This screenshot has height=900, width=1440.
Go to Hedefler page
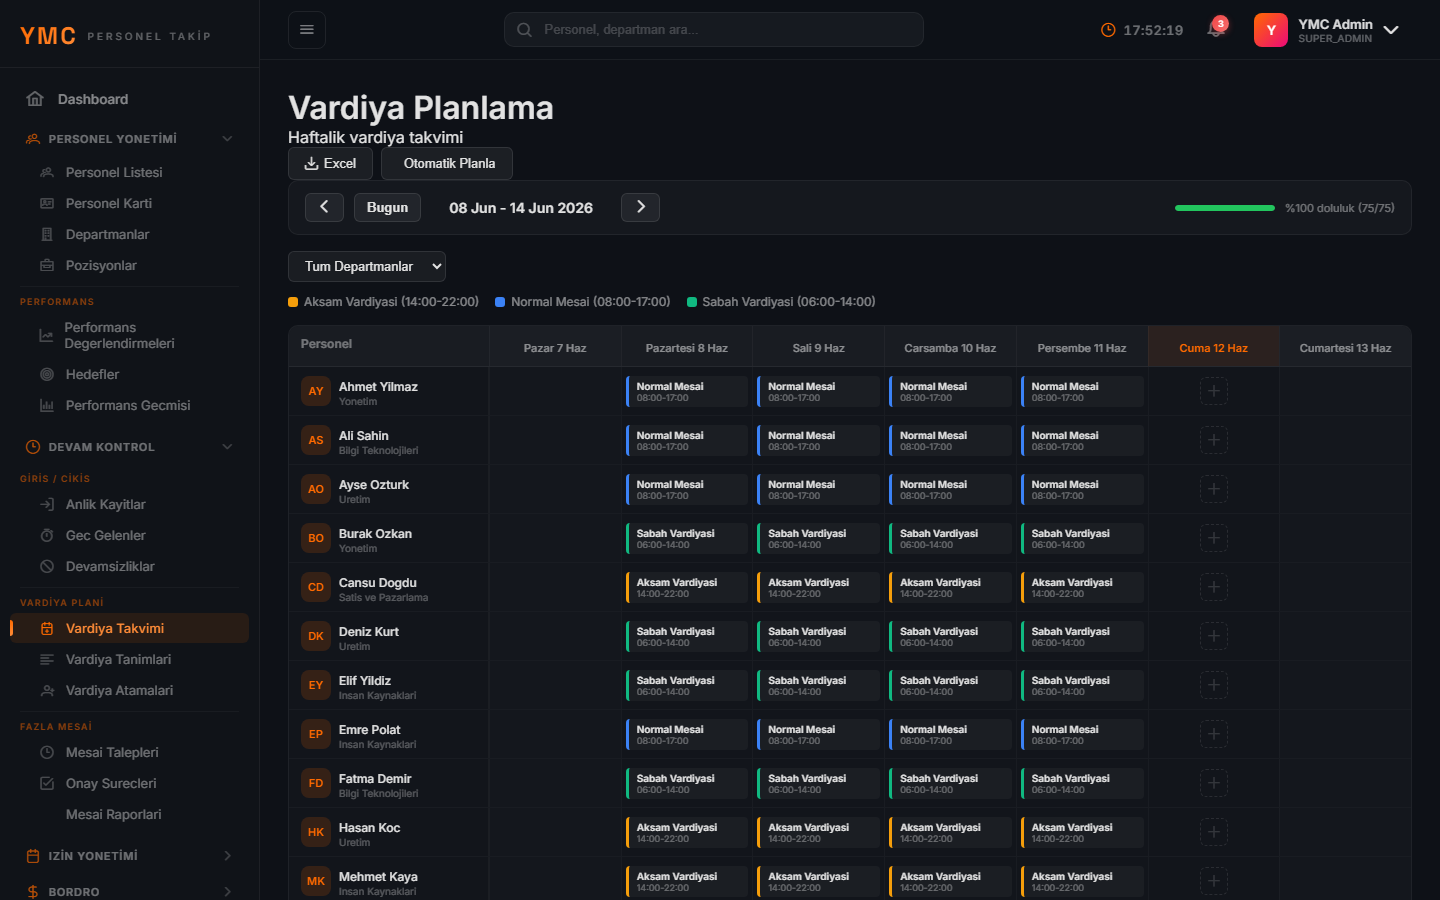click(92, 374)
